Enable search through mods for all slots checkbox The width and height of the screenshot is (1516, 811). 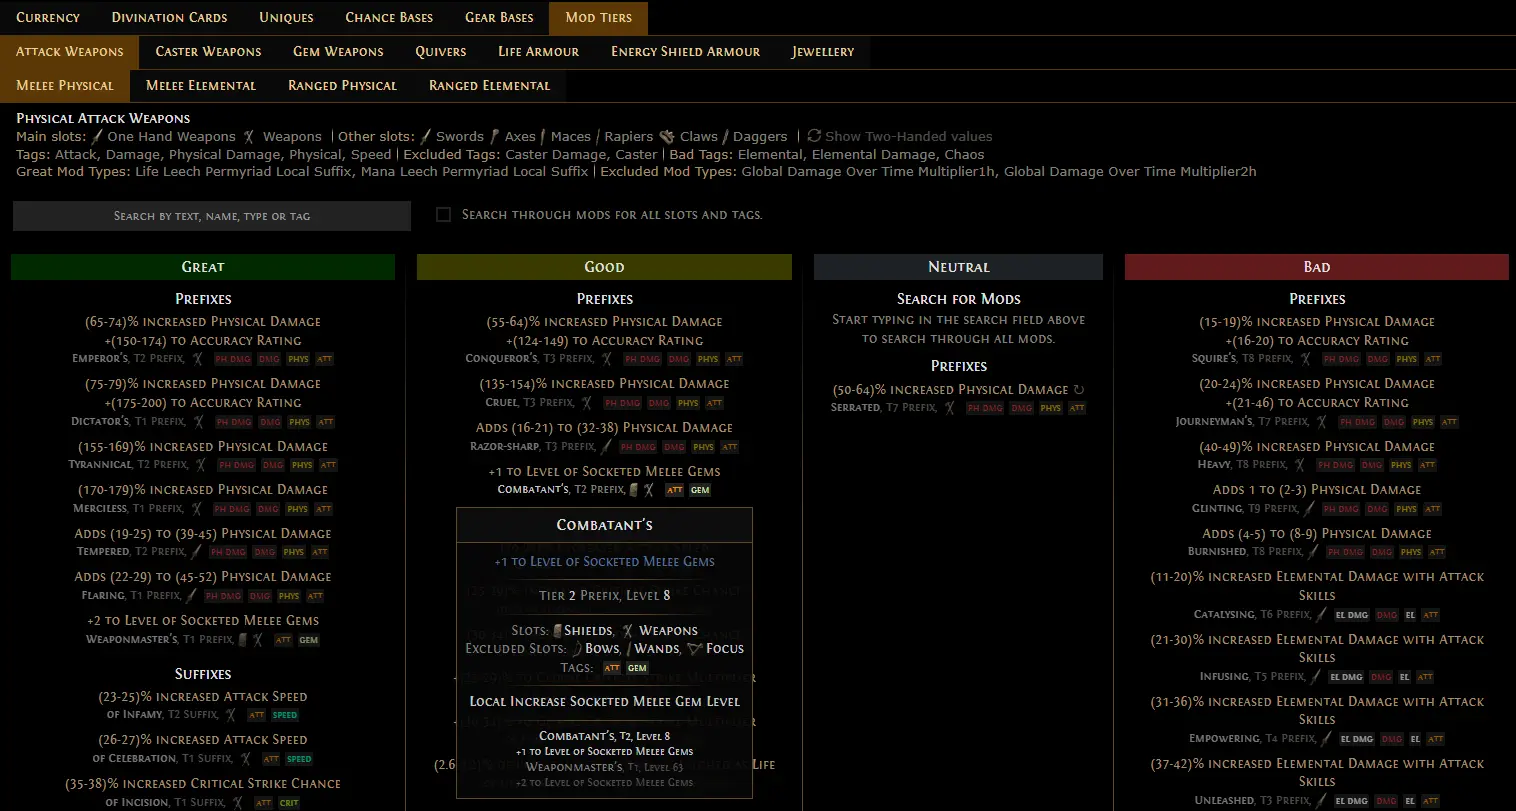click(x=443, y=215)
